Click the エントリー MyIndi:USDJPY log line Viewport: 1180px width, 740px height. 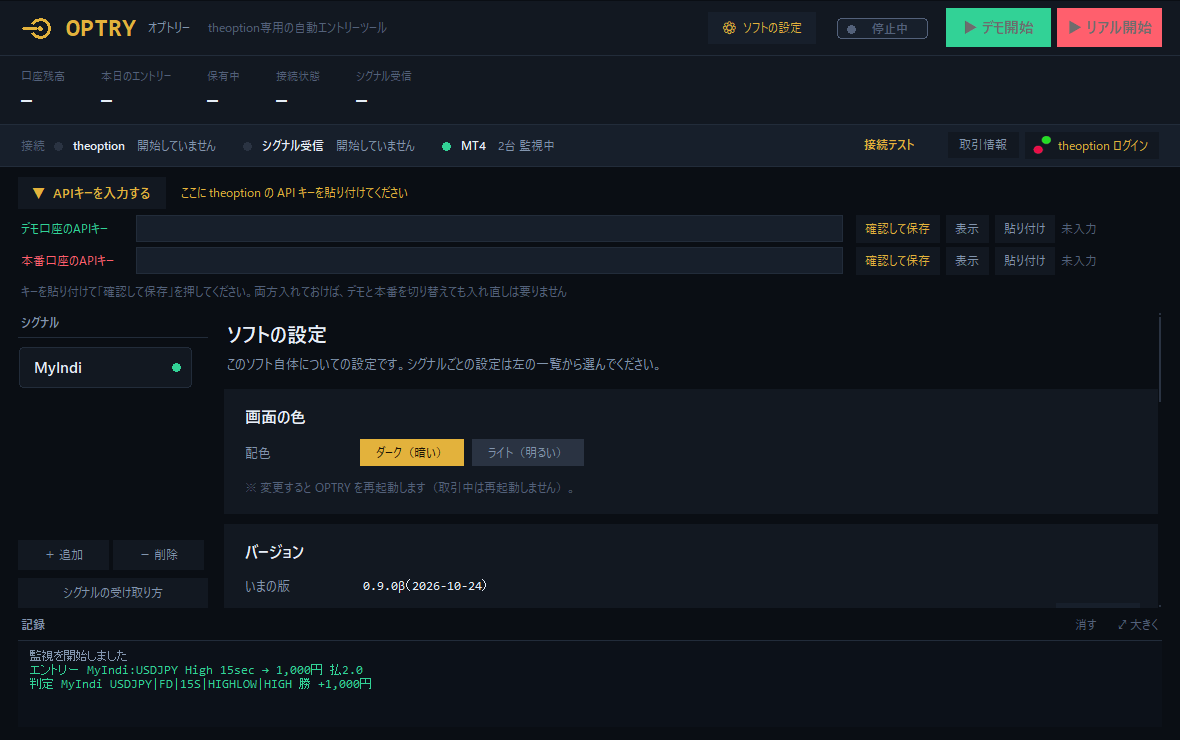[196, 670]
